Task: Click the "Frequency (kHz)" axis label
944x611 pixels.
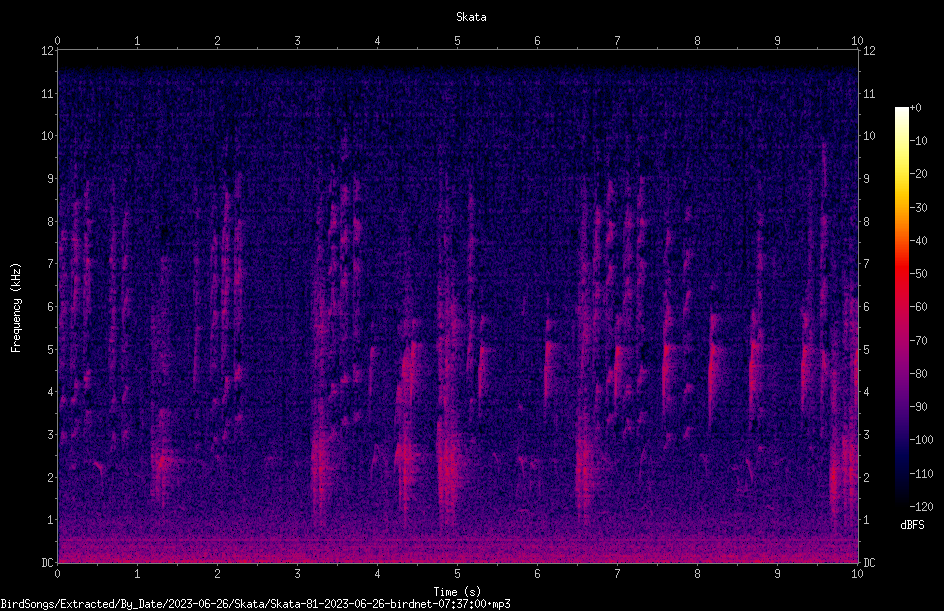Action: point(16,307)
